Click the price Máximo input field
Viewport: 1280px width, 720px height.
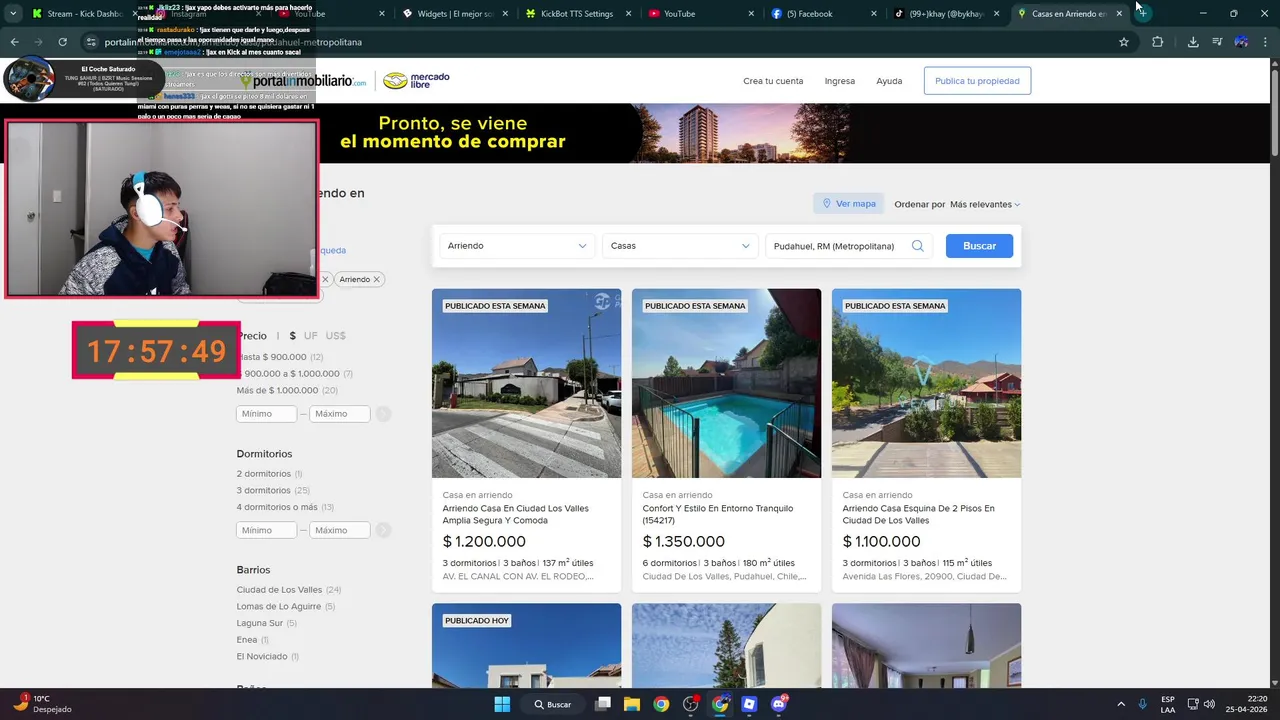tap(340, 414)
